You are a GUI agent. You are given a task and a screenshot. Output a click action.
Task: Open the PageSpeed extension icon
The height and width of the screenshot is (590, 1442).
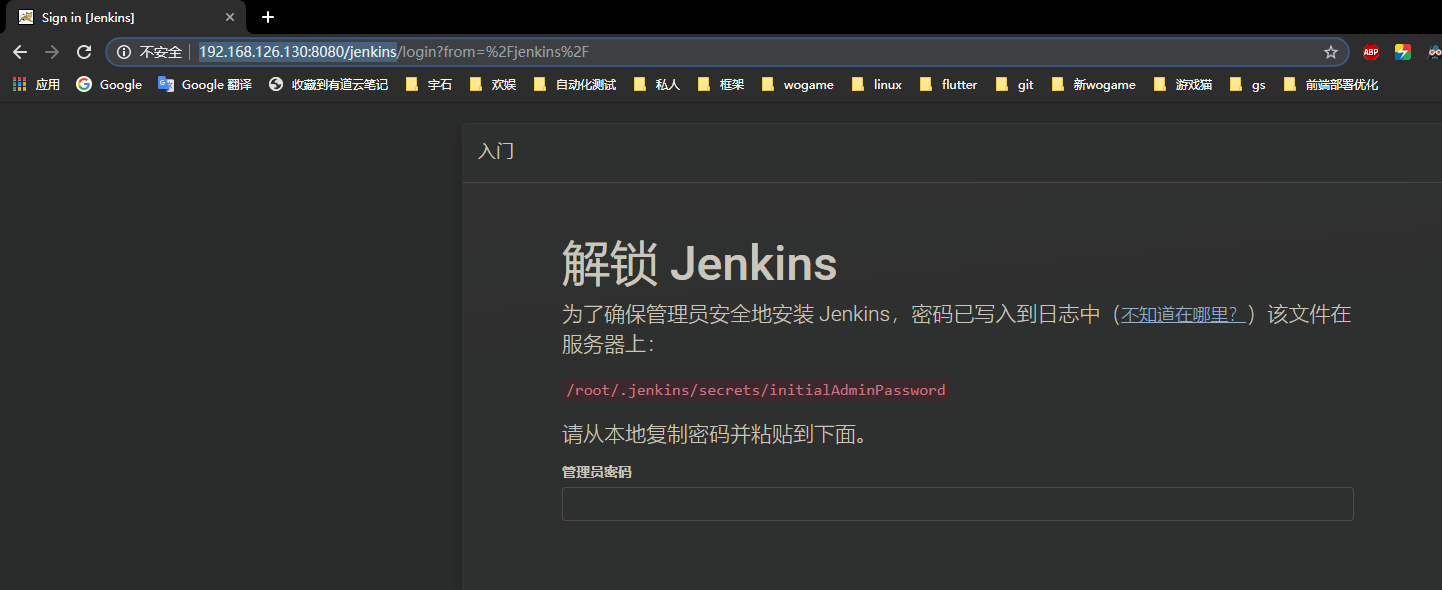[x=1401, y=51]
